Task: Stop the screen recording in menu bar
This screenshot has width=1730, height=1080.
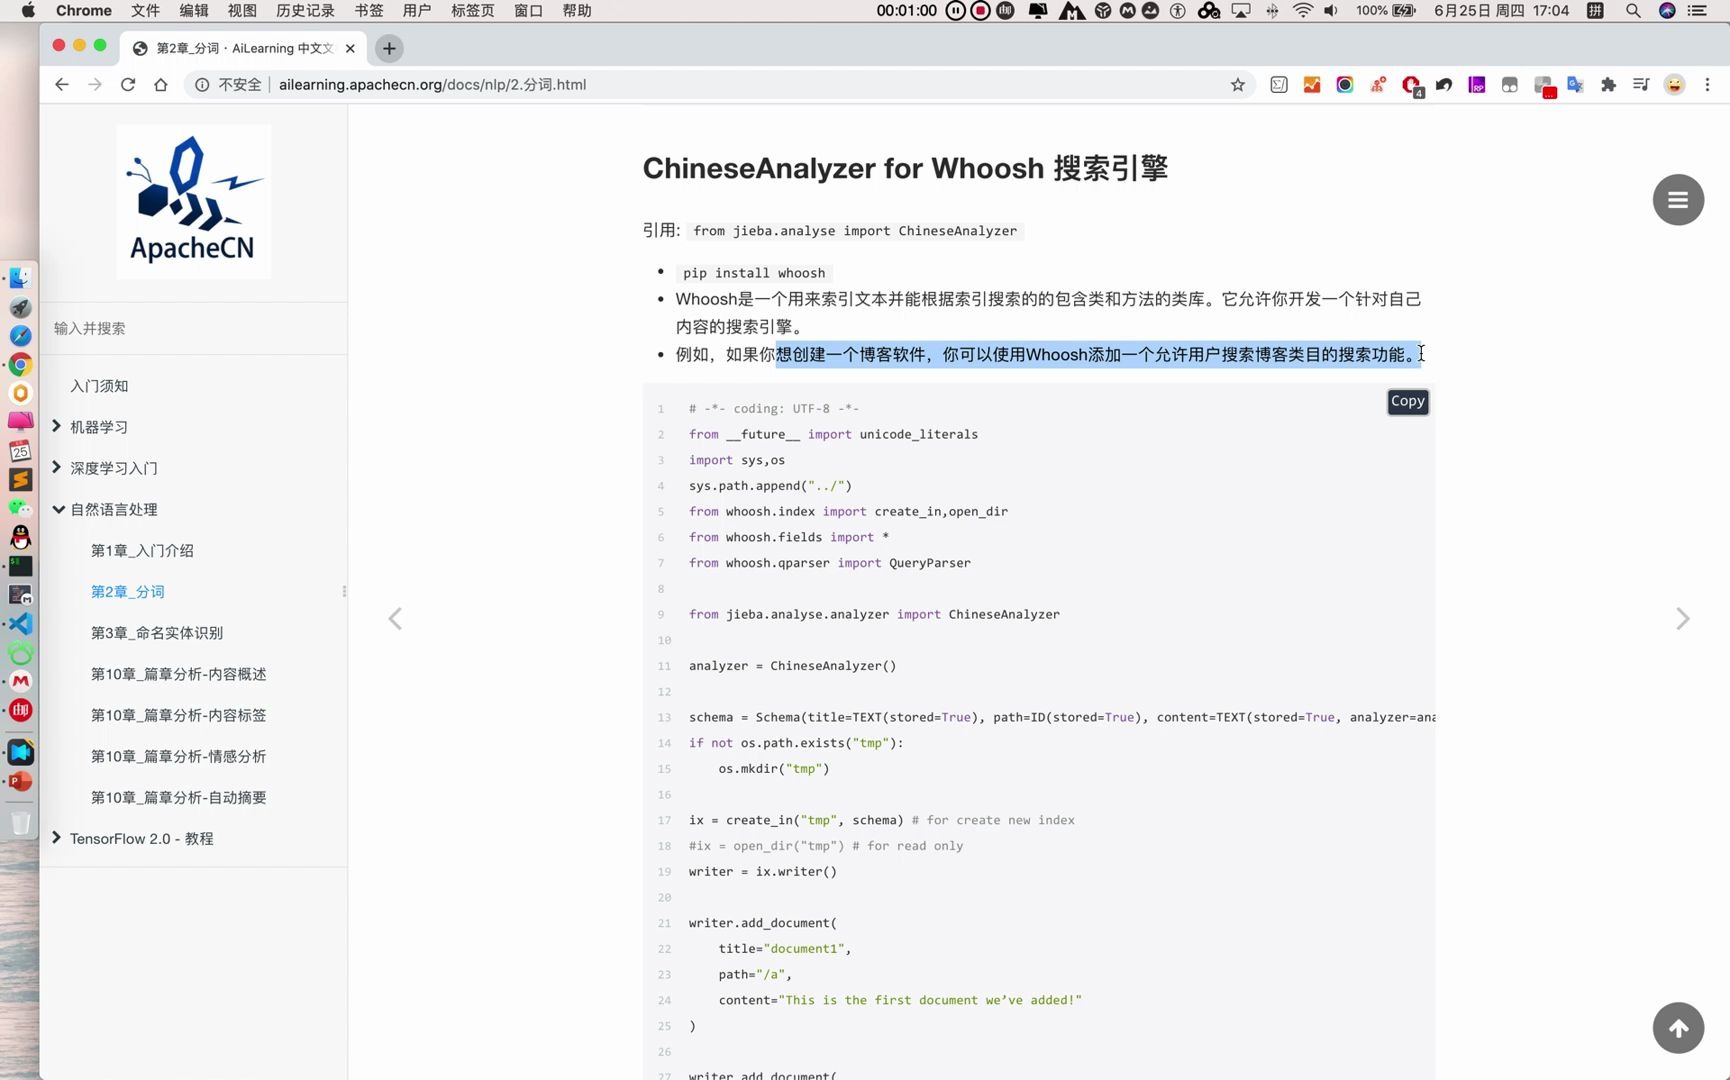Action: coord(981,11)
